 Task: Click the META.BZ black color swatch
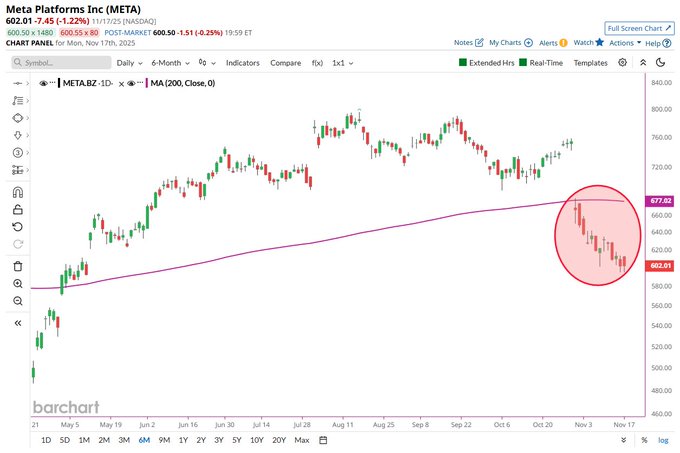(59, 83)
